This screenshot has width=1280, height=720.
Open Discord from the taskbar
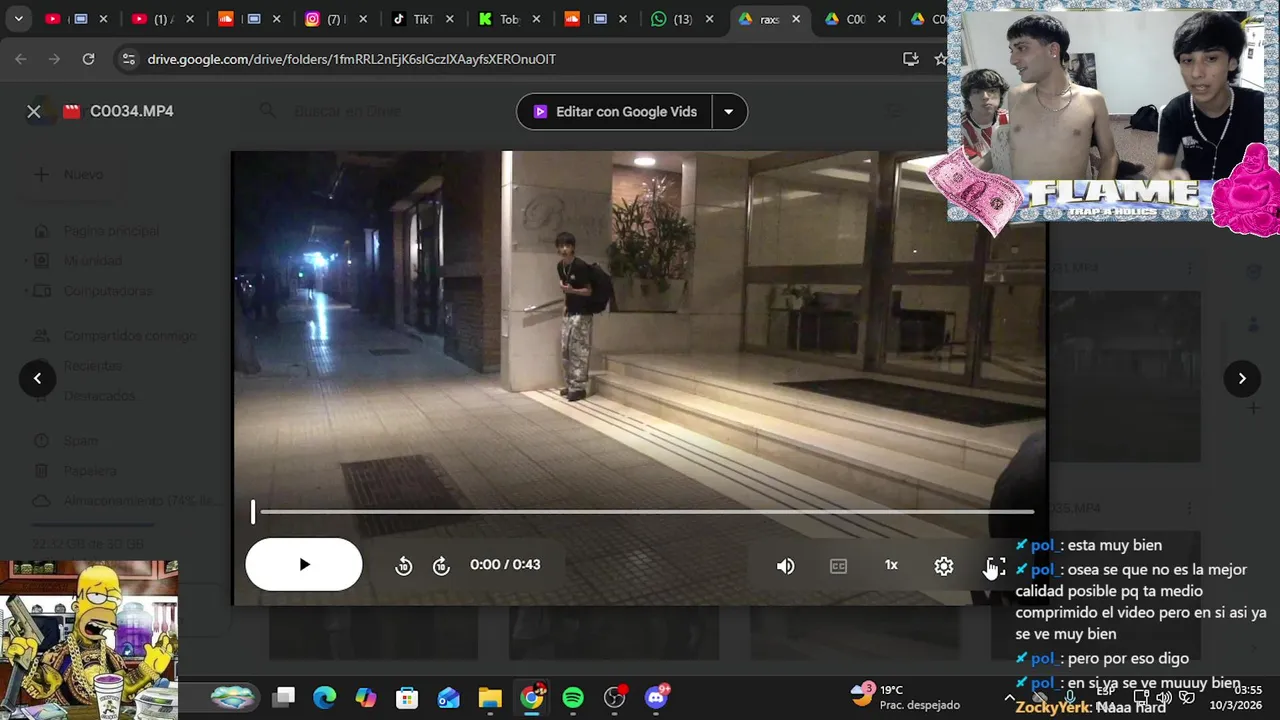point(657,697)
